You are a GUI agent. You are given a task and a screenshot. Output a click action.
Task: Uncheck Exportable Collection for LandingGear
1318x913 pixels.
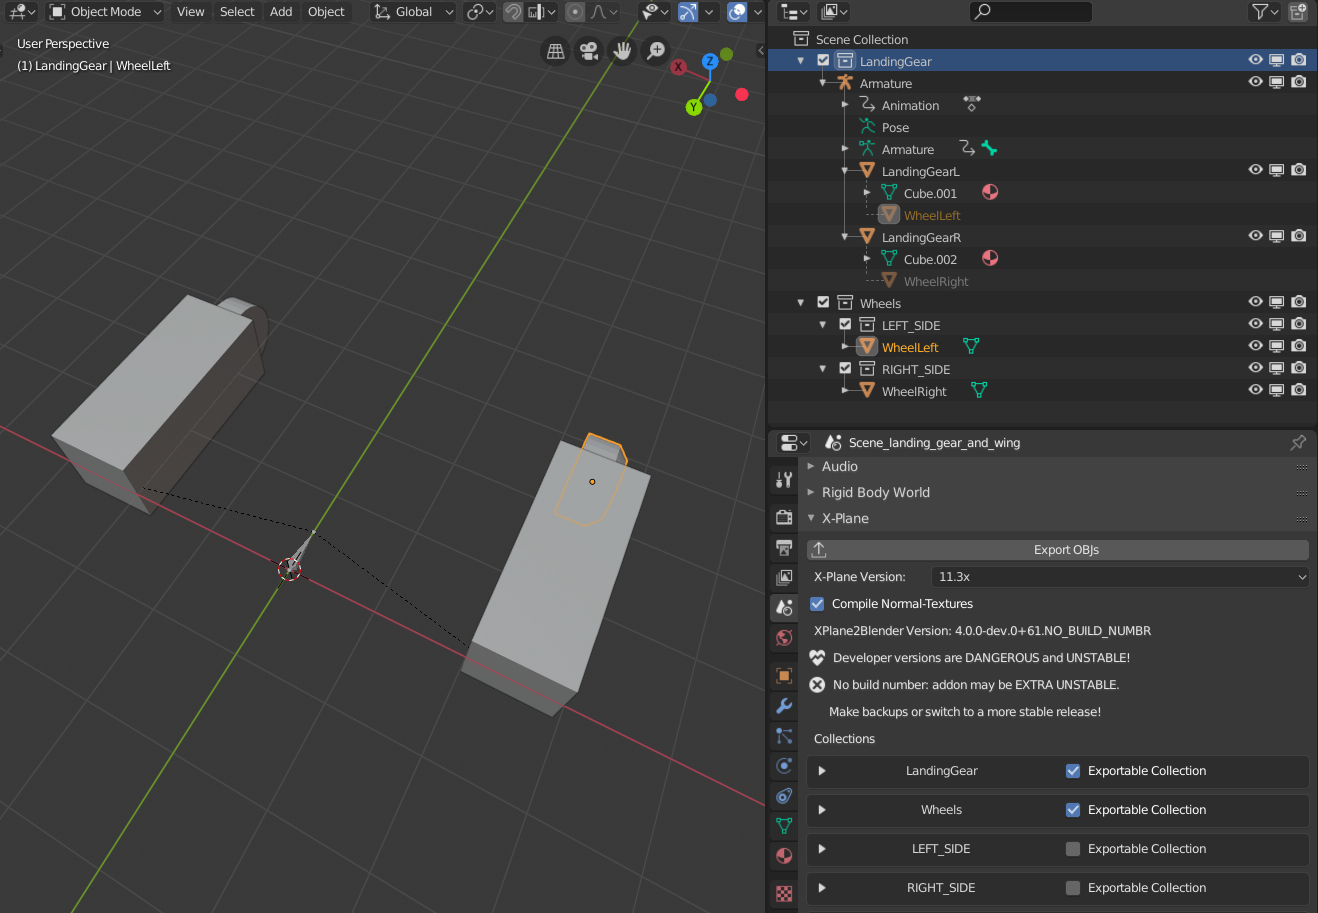coord(1073,771)
